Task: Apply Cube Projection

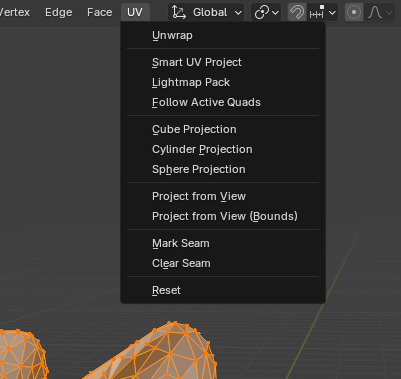Action: [x=223, y=129]
